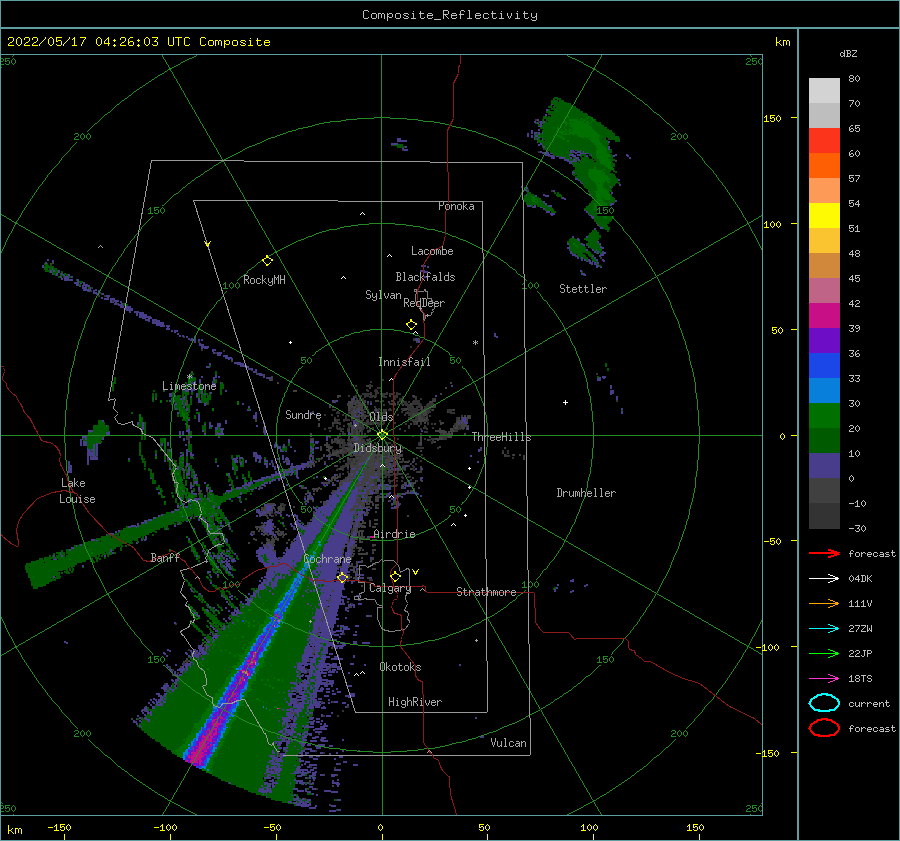The image size is (900, 841).
Task: Click the Banff label
Action: pyautogui.click(x=165, y=557)
